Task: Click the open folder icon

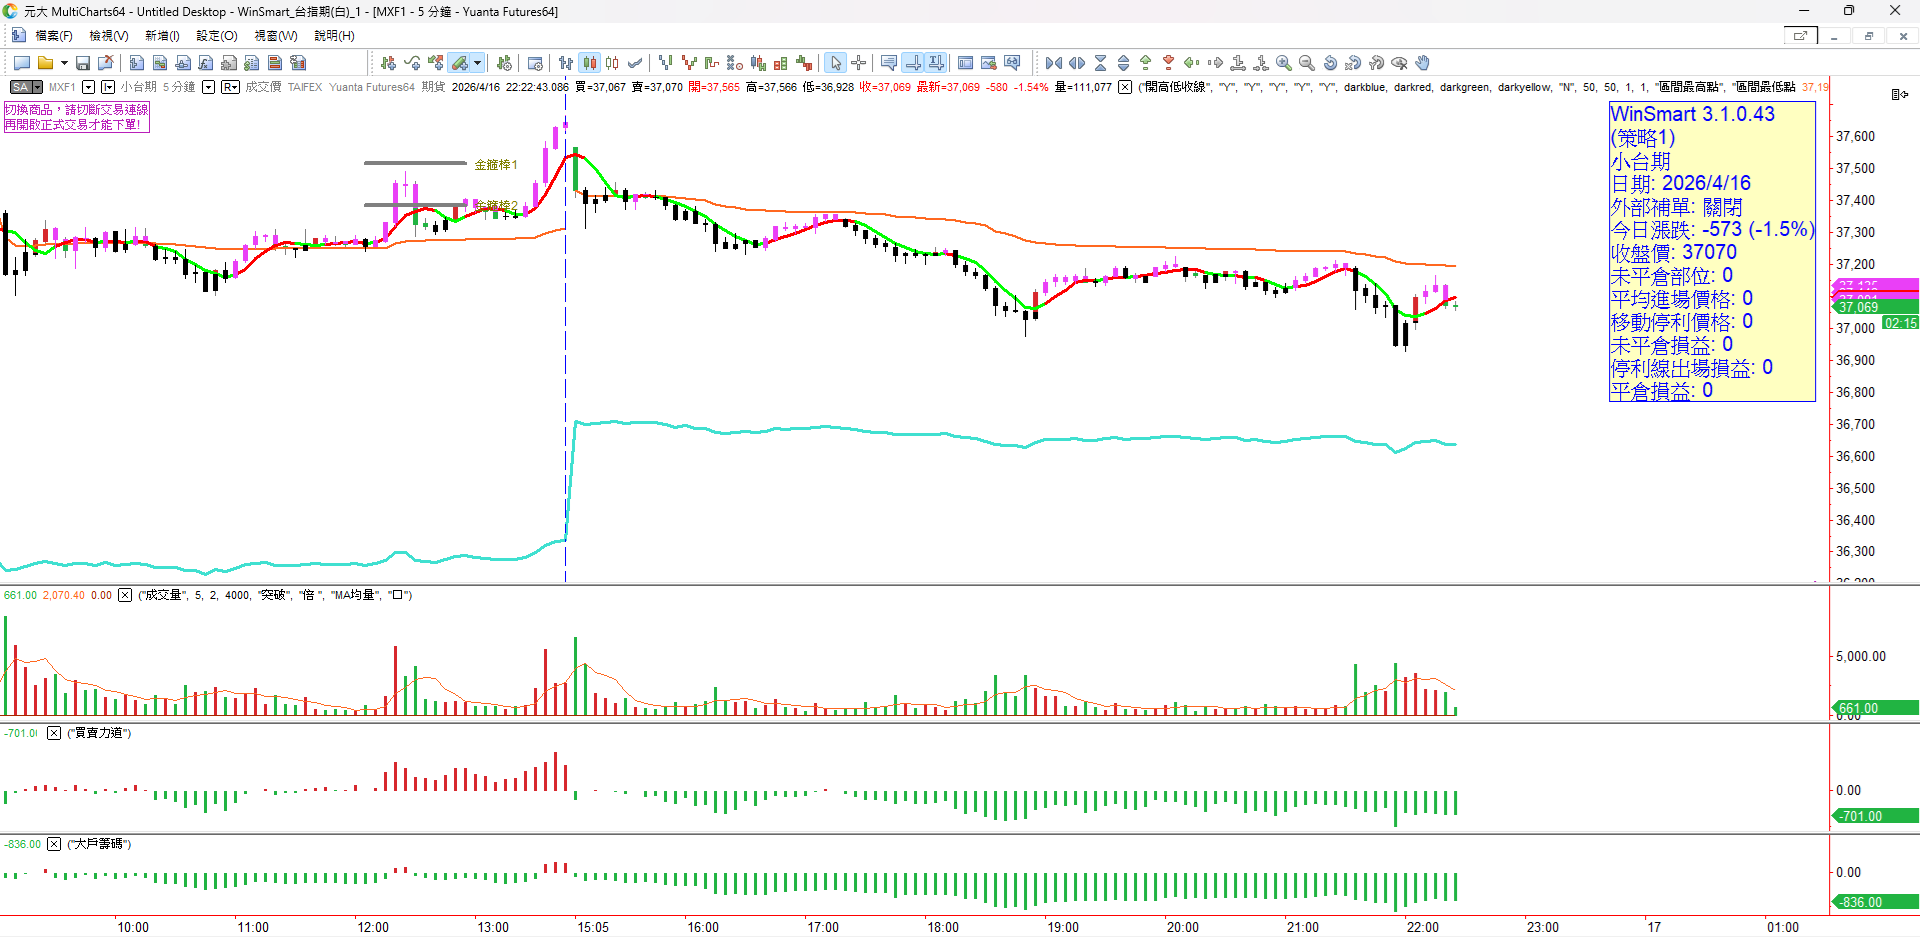Action: point(45,63)
